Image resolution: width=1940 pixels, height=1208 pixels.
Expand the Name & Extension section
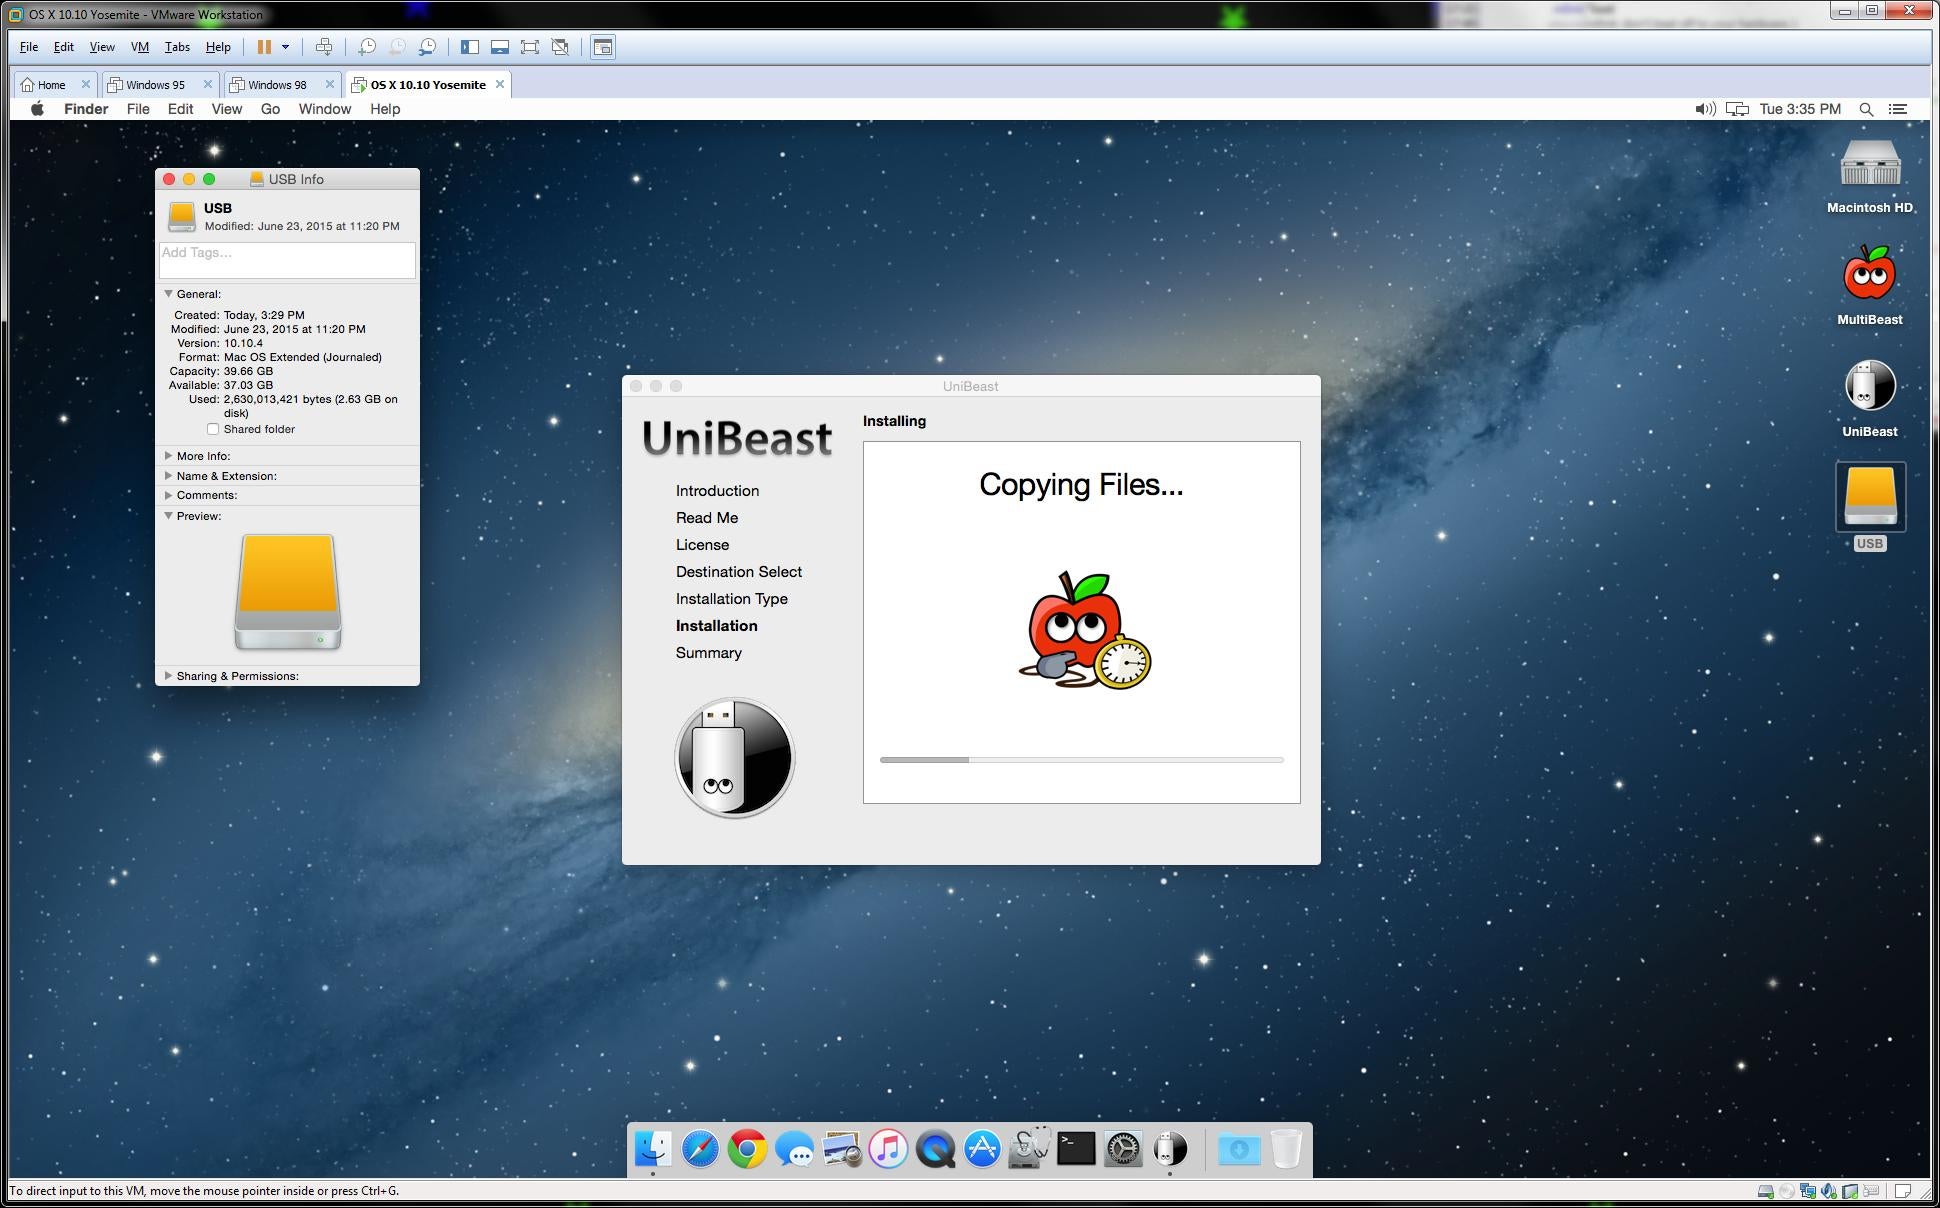tap(168, 476)
